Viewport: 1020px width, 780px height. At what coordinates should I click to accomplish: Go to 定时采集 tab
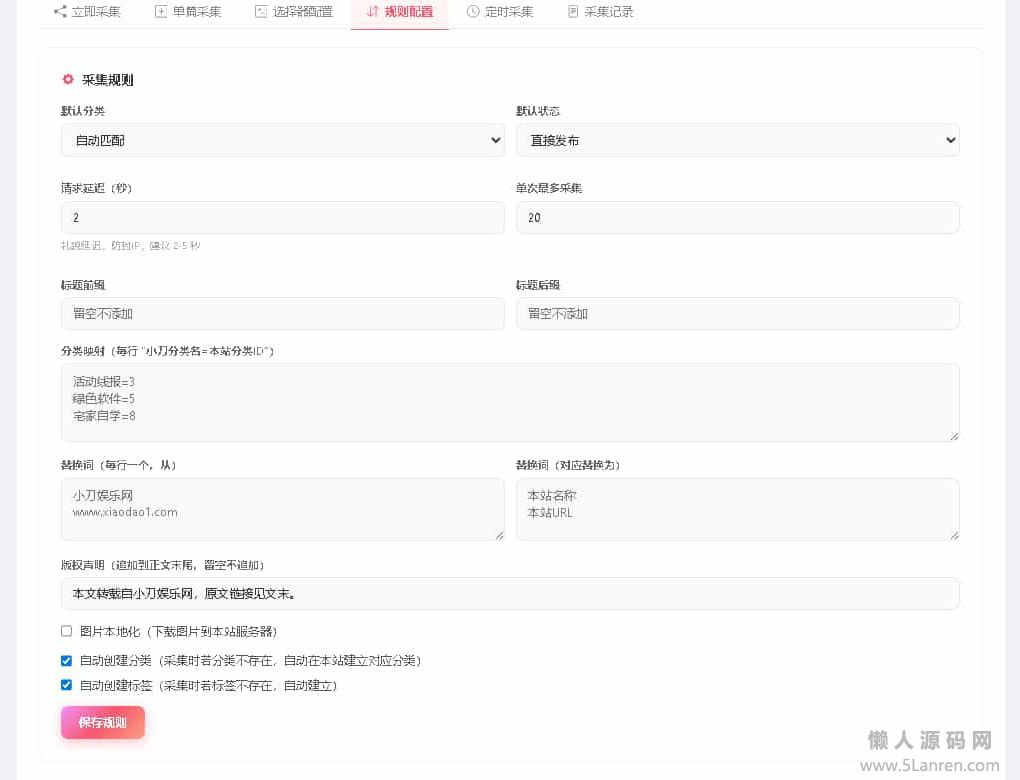500,12
